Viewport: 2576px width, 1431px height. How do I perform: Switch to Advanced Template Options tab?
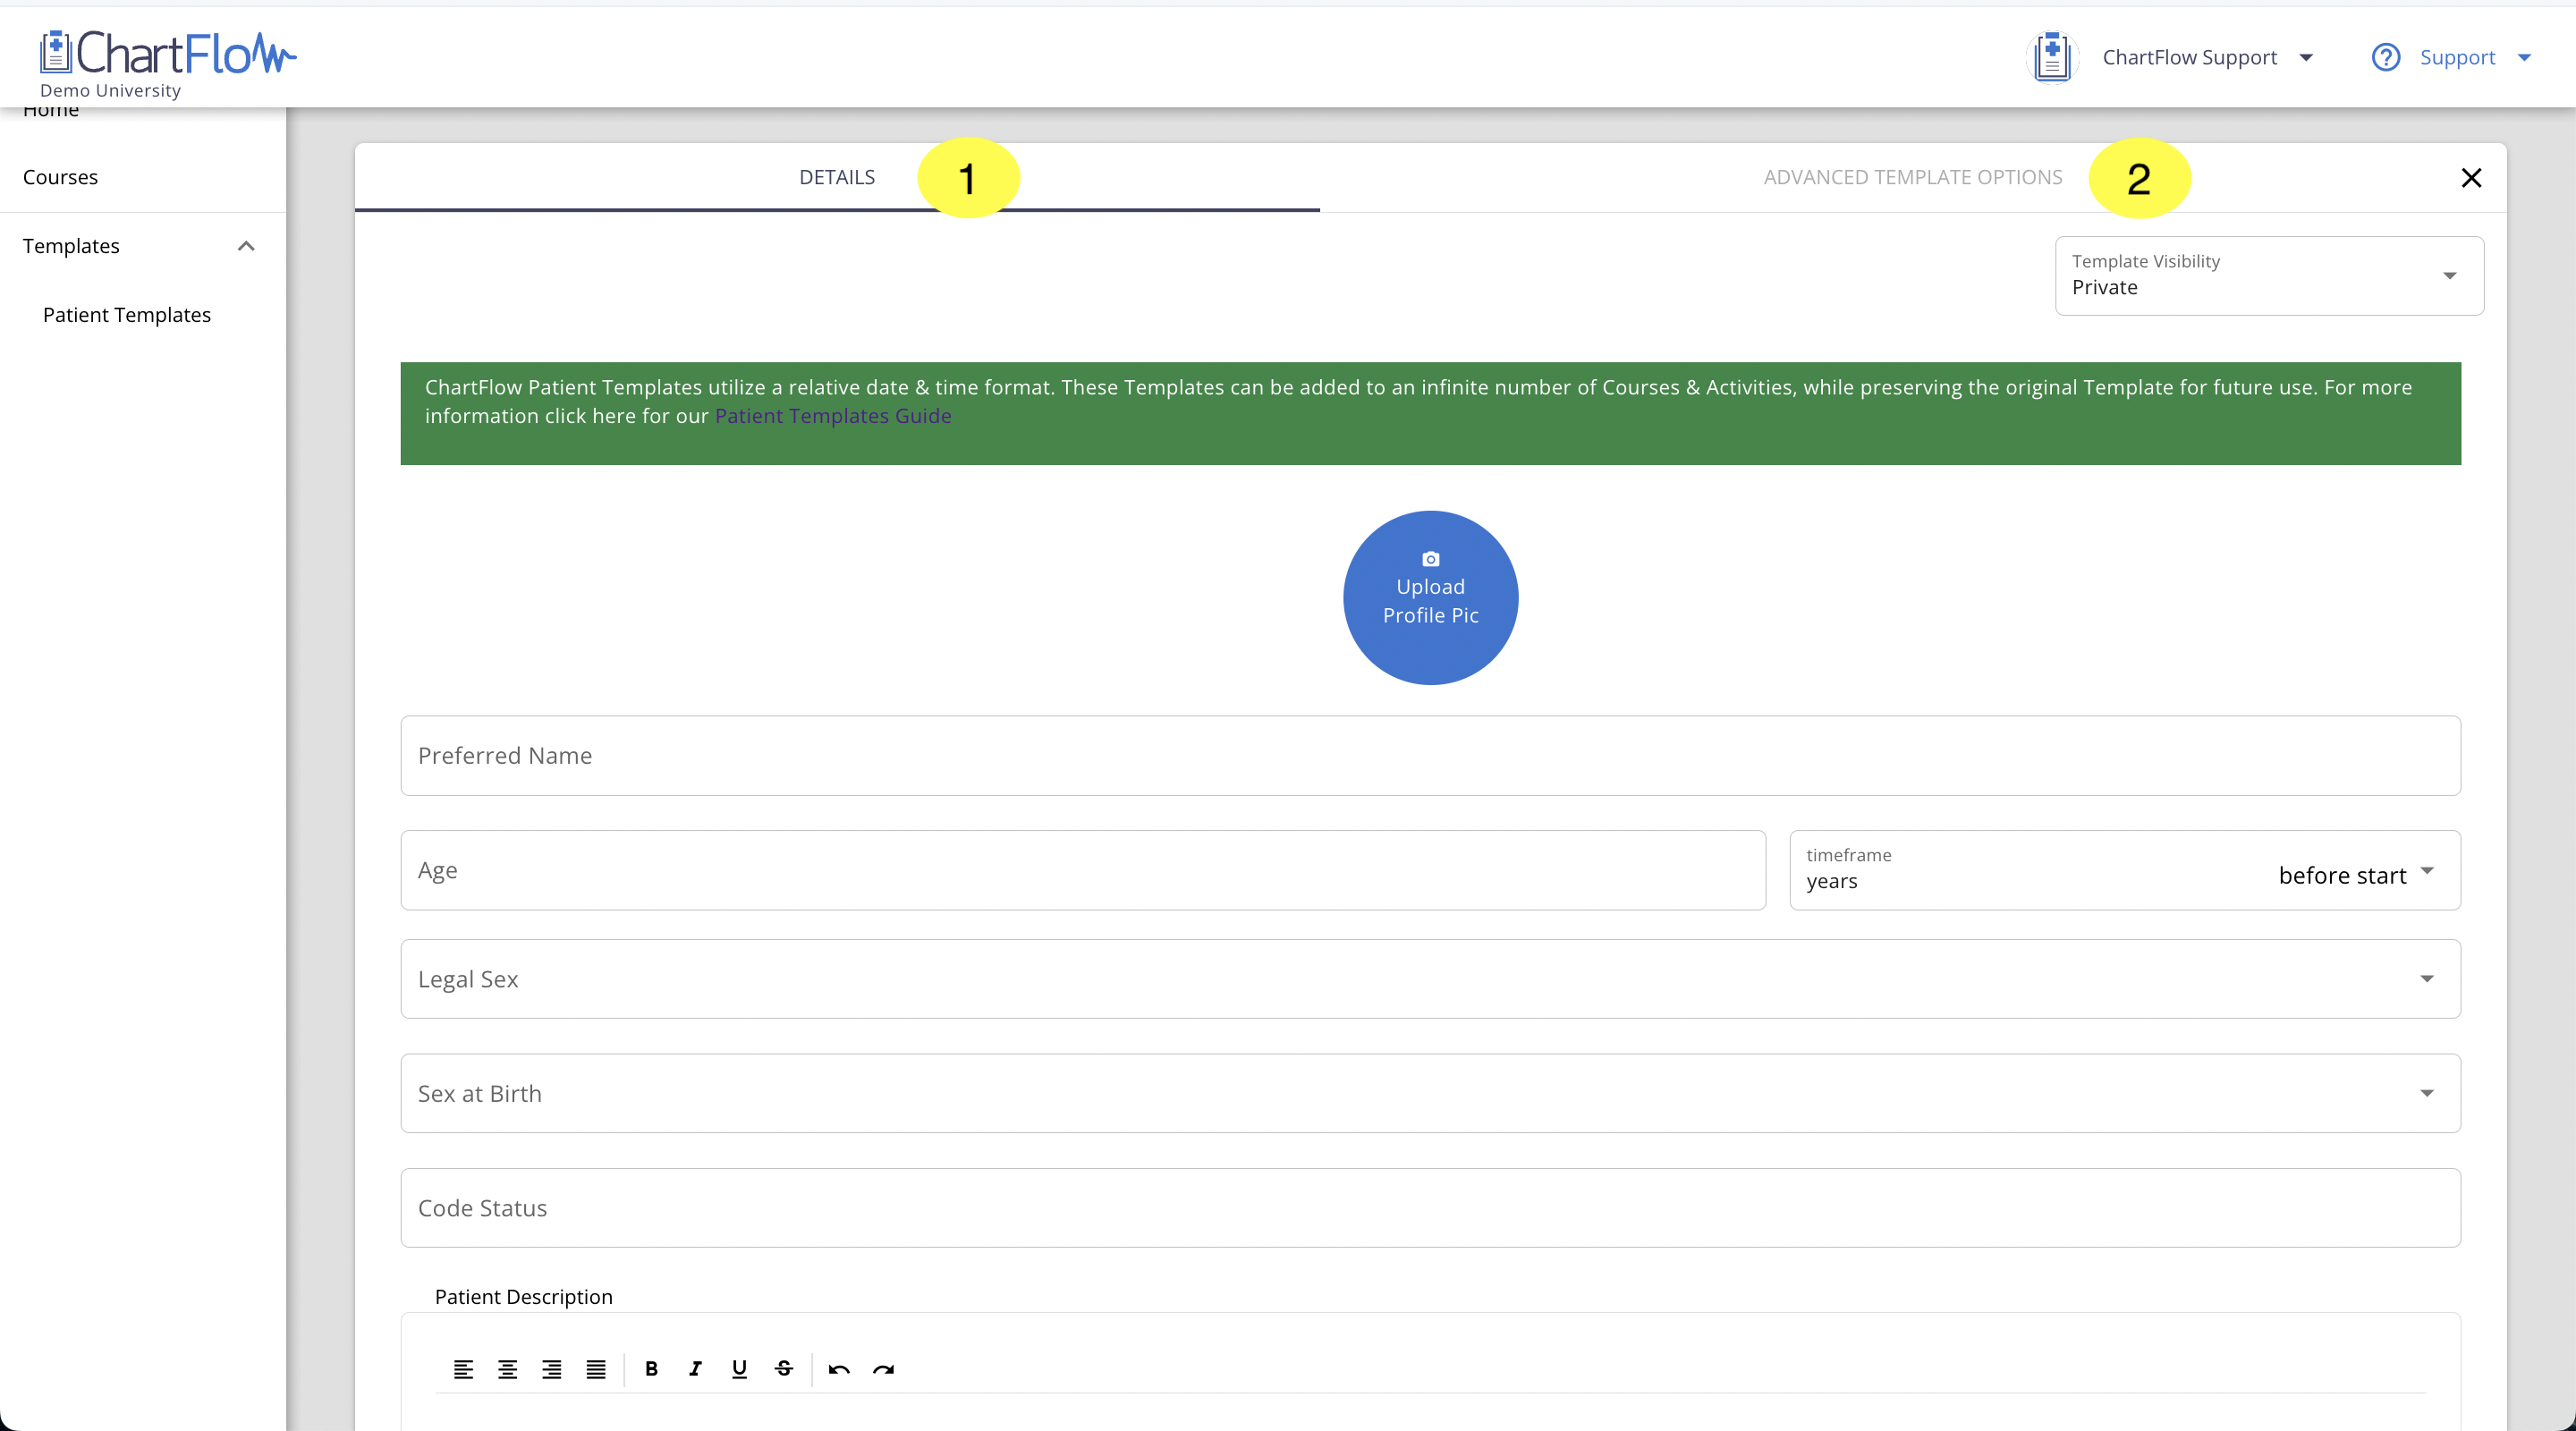pyautogui.click(x=1912, y=177)
